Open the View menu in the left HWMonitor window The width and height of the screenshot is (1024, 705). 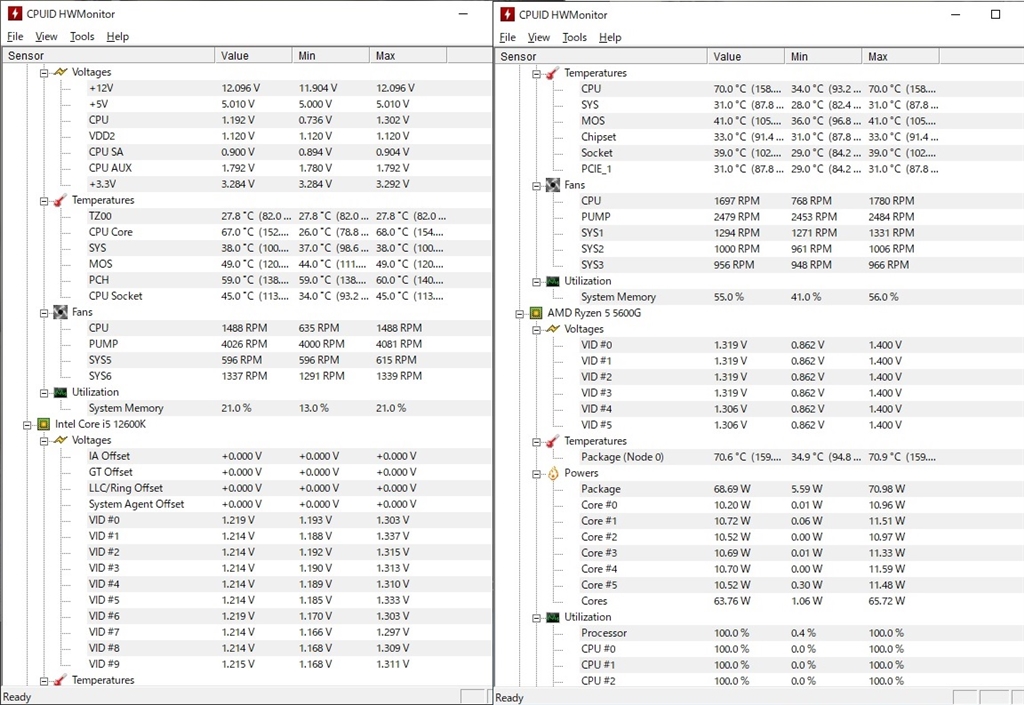coord(46,37)
